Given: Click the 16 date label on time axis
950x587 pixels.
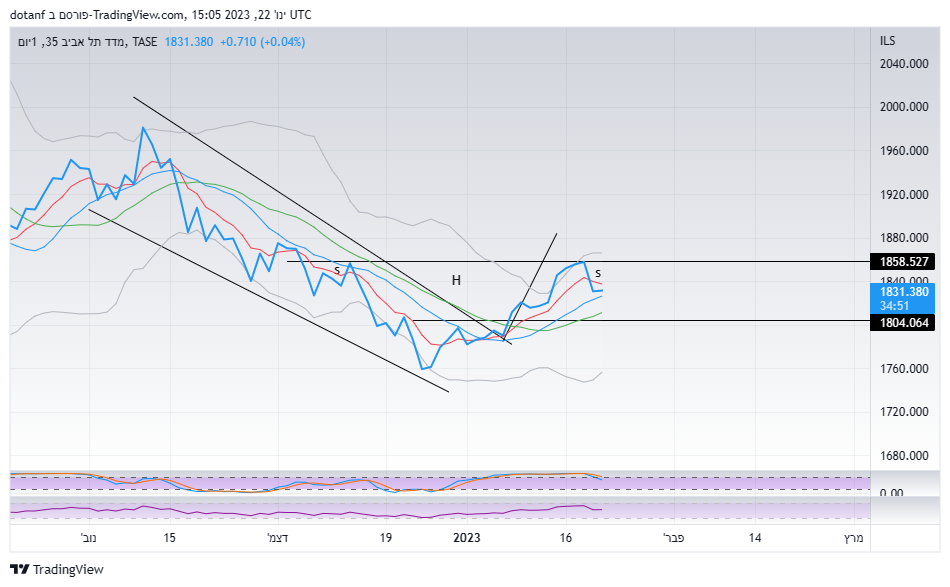Looking at the screenshot, I should coord(565,538).
